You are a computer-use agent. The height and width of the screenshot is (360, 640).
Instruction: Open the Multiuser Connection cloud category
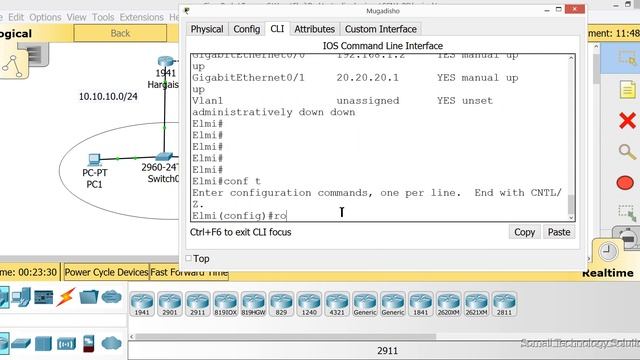pyautogui.click(x=111, y=297)
